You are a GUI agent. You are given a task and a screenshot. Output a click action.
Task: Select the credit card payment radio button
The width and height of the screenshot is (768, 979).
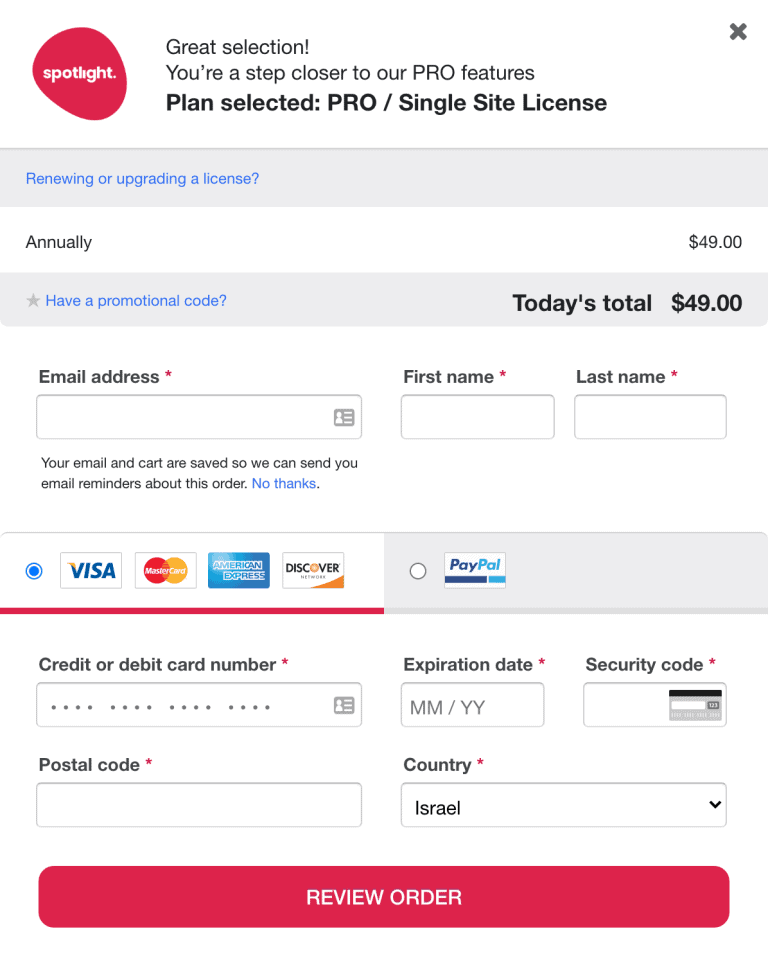coord(33,570)
